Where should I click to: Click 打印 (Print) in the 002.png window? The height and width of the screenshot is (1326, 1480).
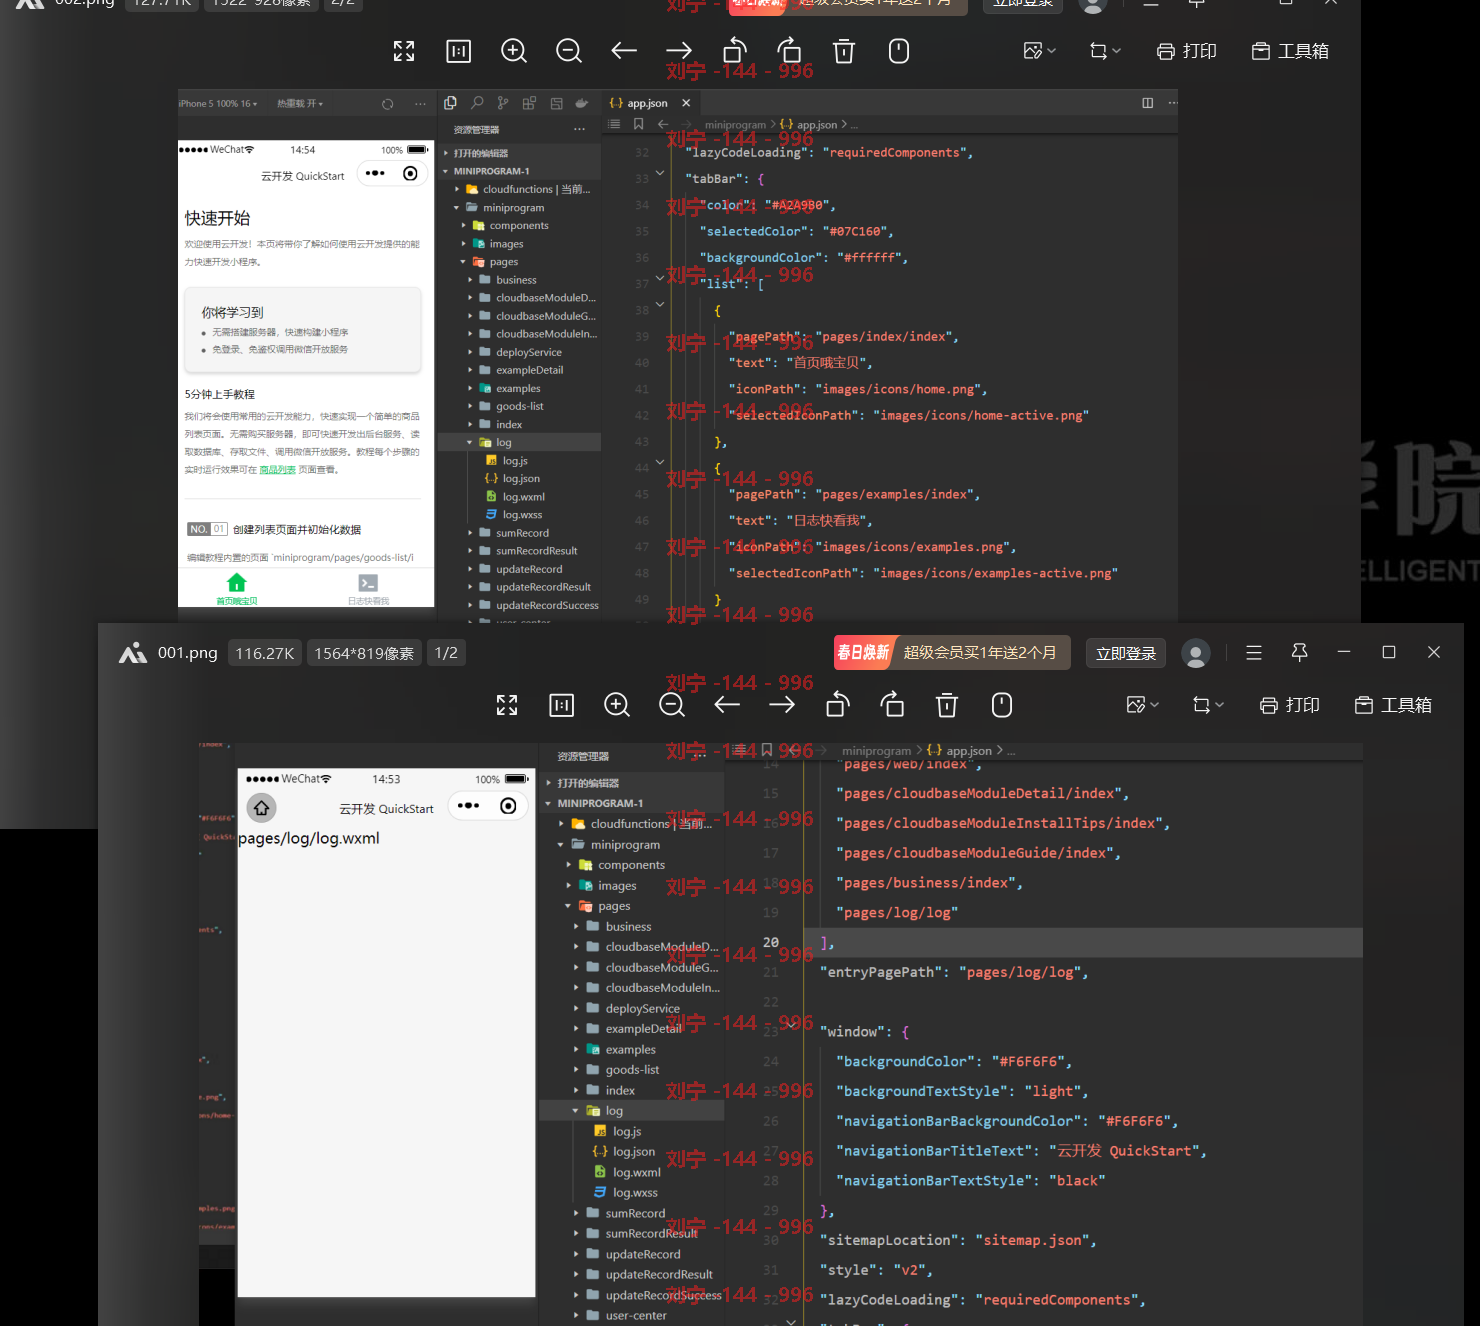1187,51
